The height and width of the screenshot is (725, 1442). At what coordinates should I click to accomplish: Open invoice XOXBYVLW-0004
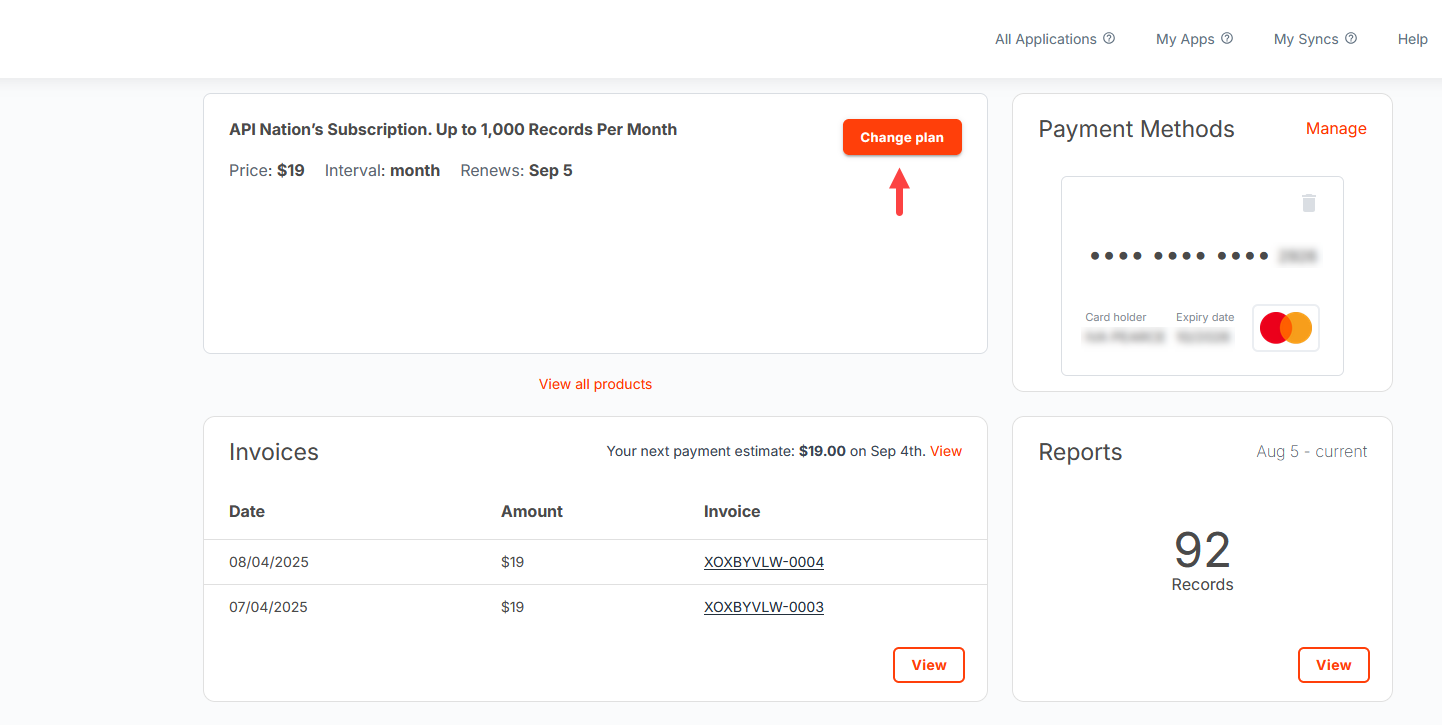point(764,562)
